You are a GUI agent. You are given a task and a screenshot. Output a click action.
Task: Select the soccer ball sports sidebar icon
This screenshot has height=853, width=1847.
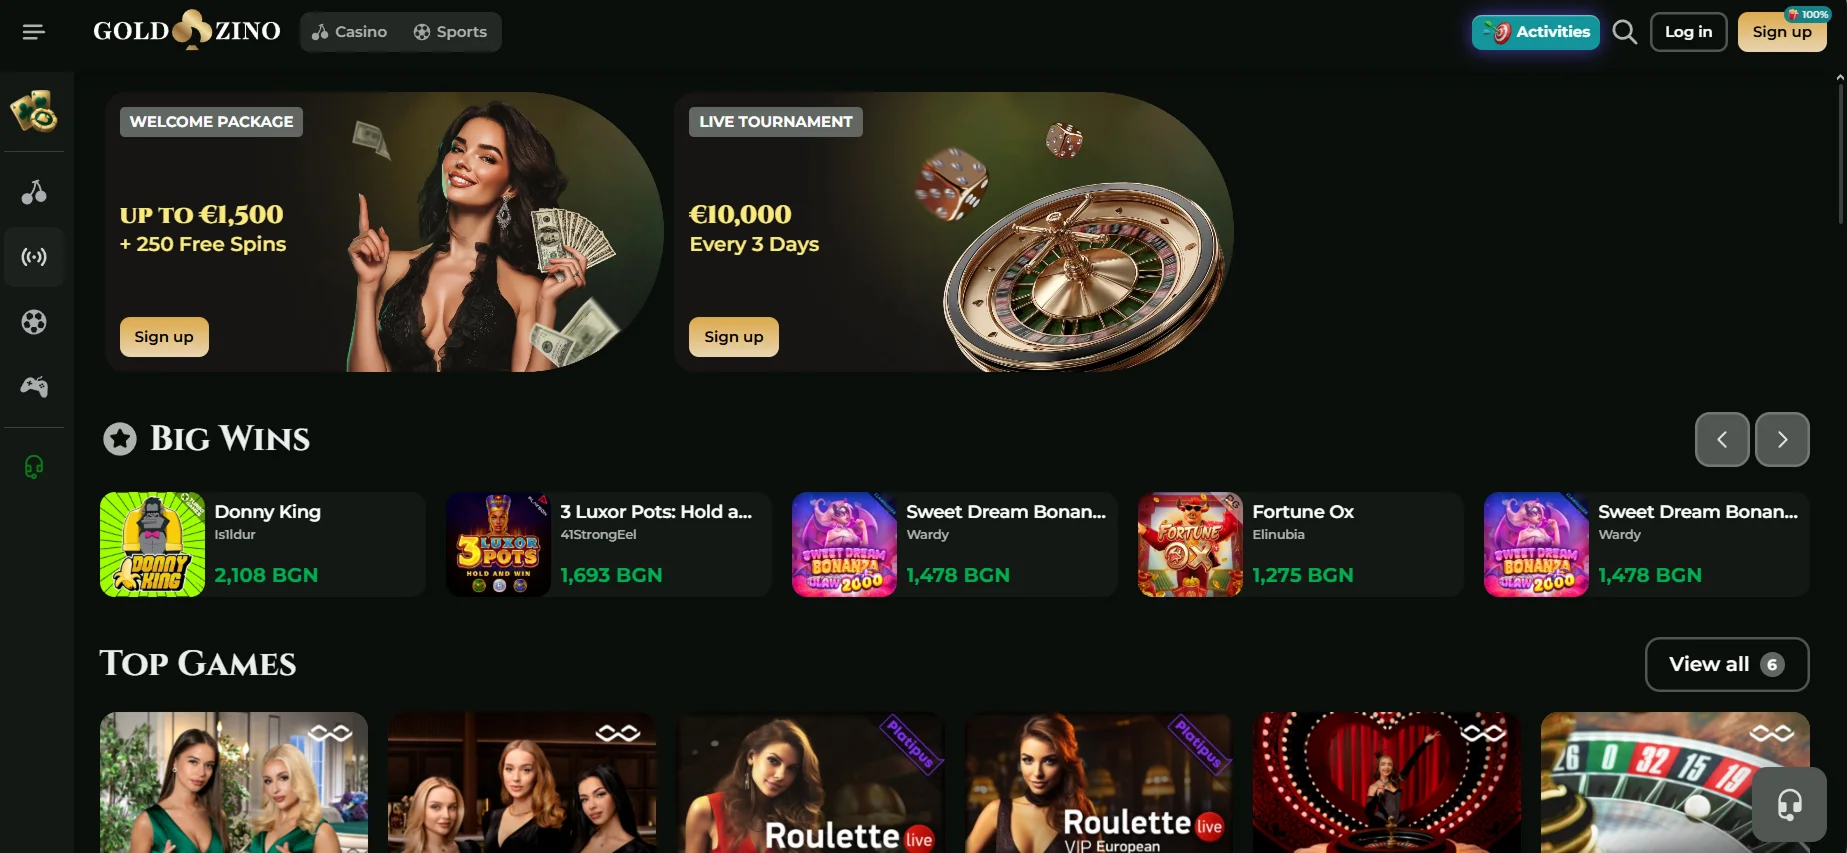34,322
